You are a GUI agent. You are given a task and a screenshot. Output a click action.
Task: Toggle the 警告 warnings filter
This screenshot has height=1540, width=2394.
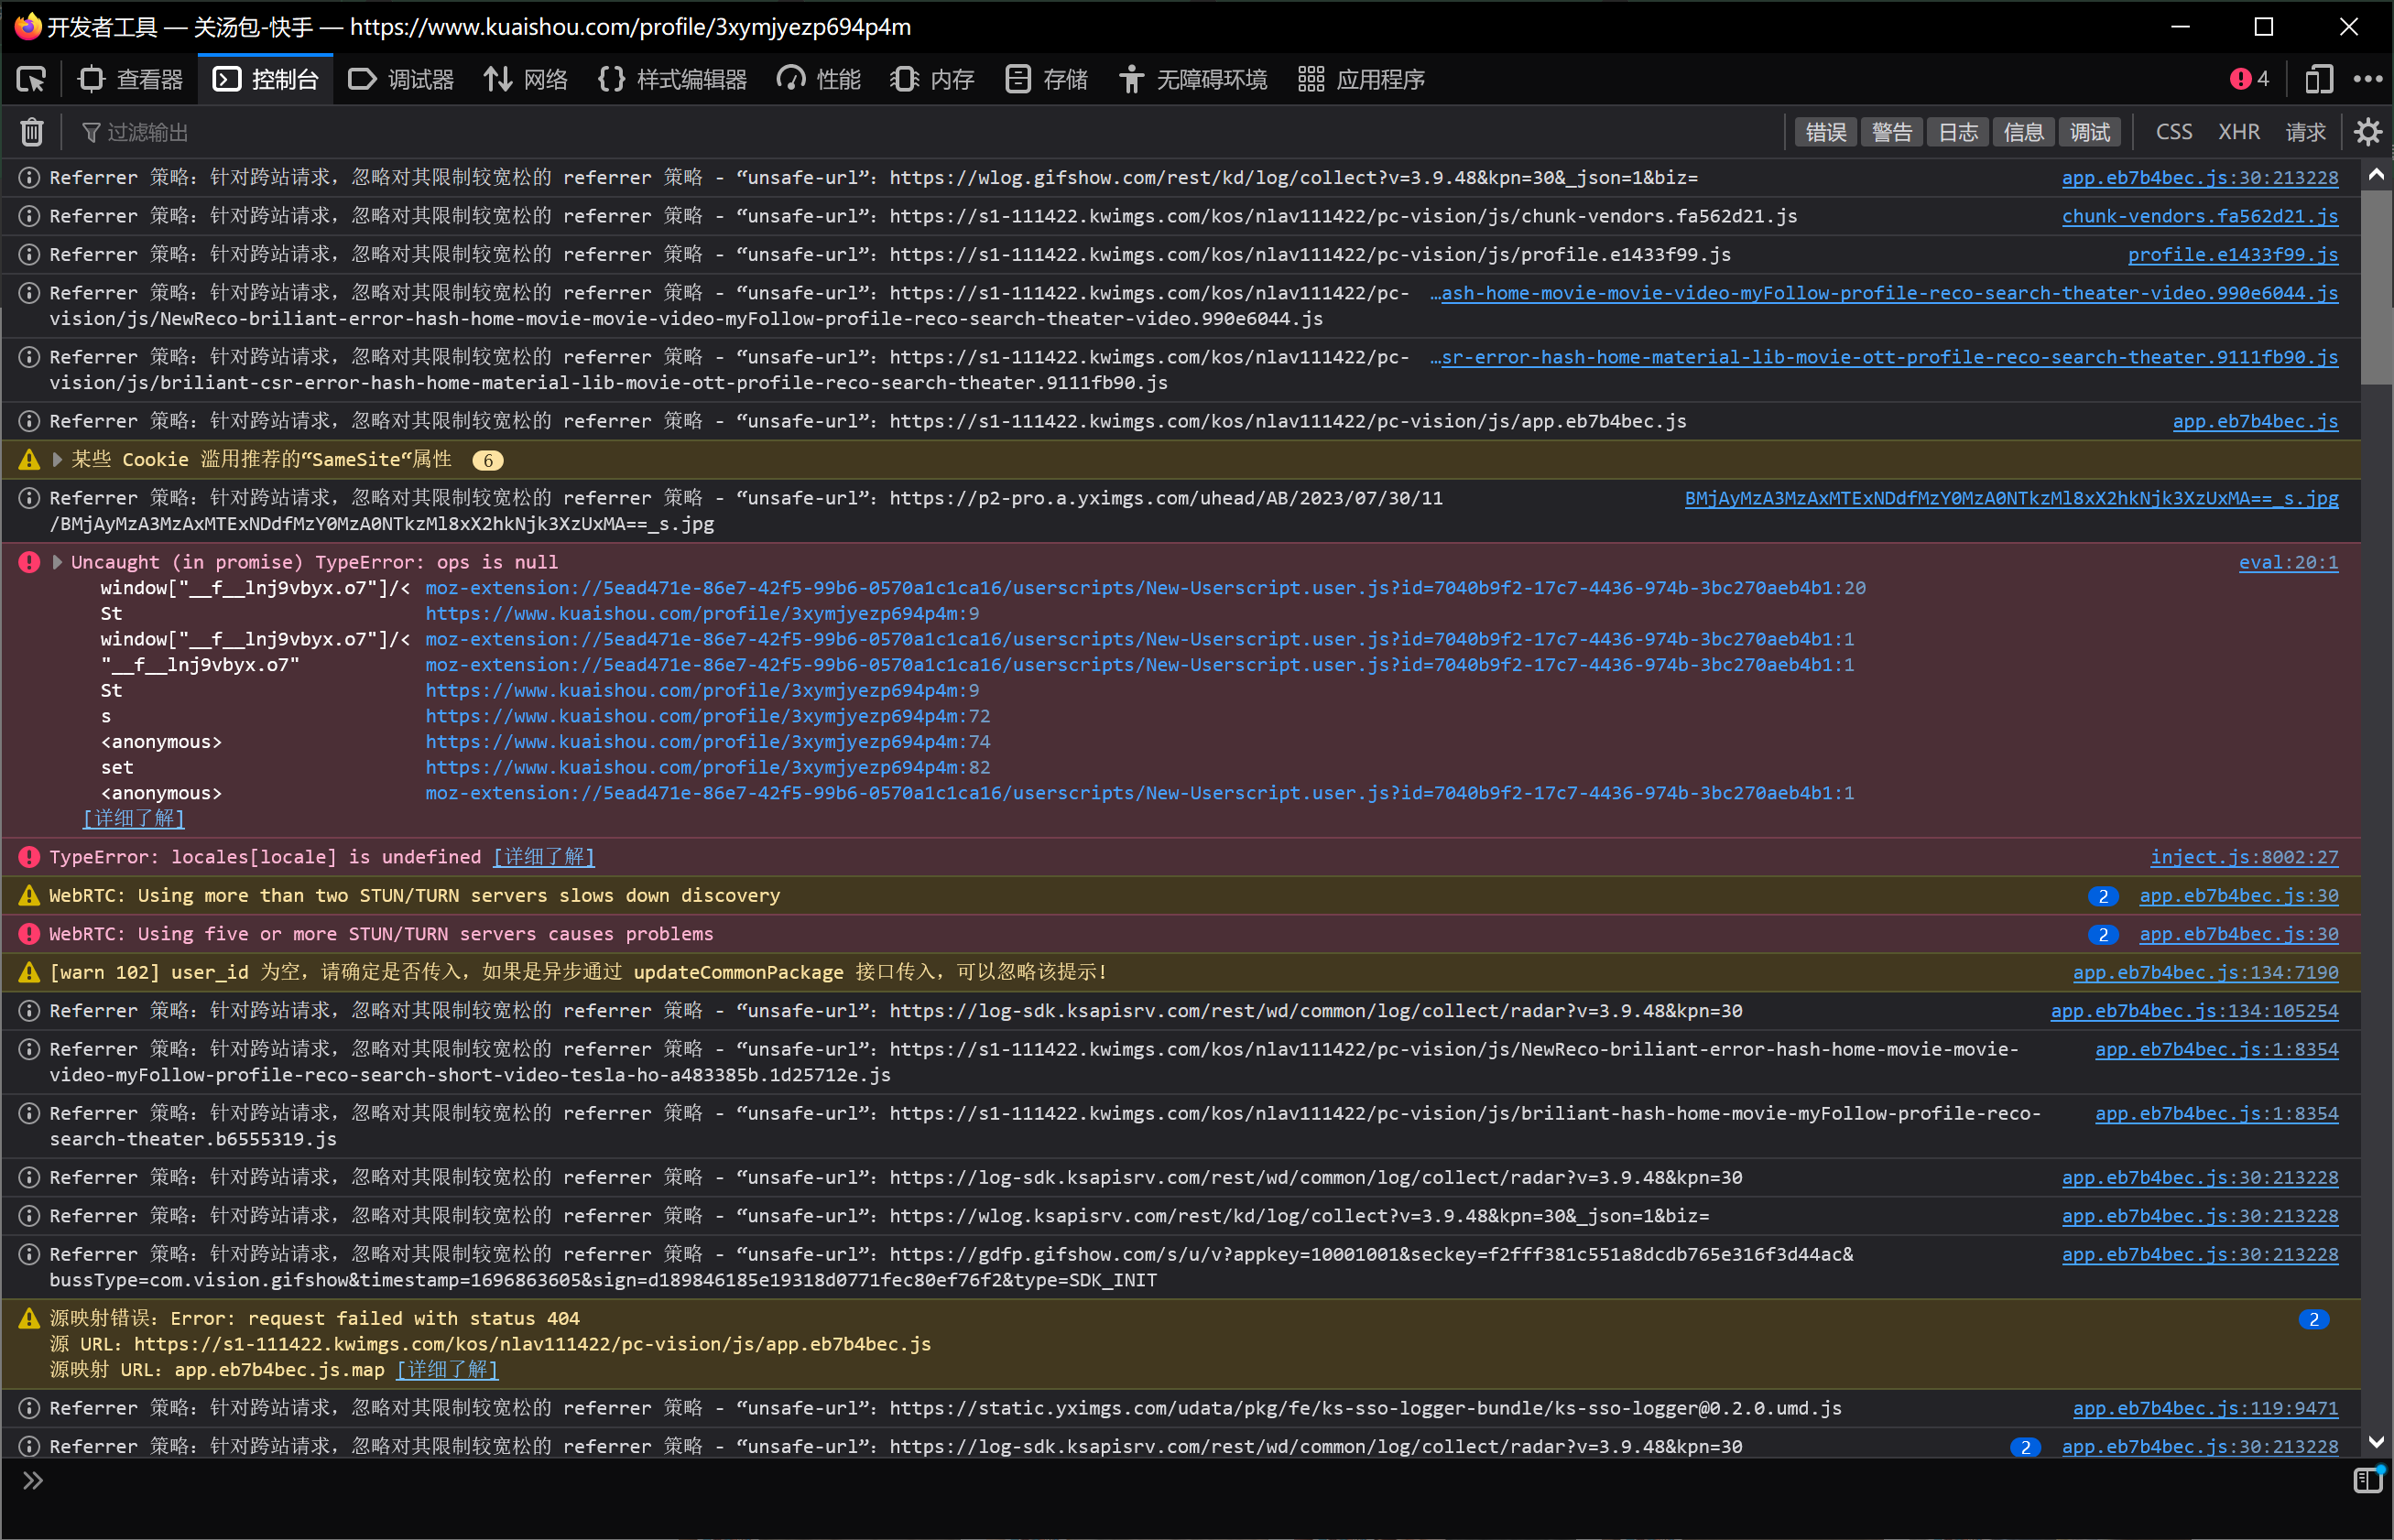click(1892, 132)
